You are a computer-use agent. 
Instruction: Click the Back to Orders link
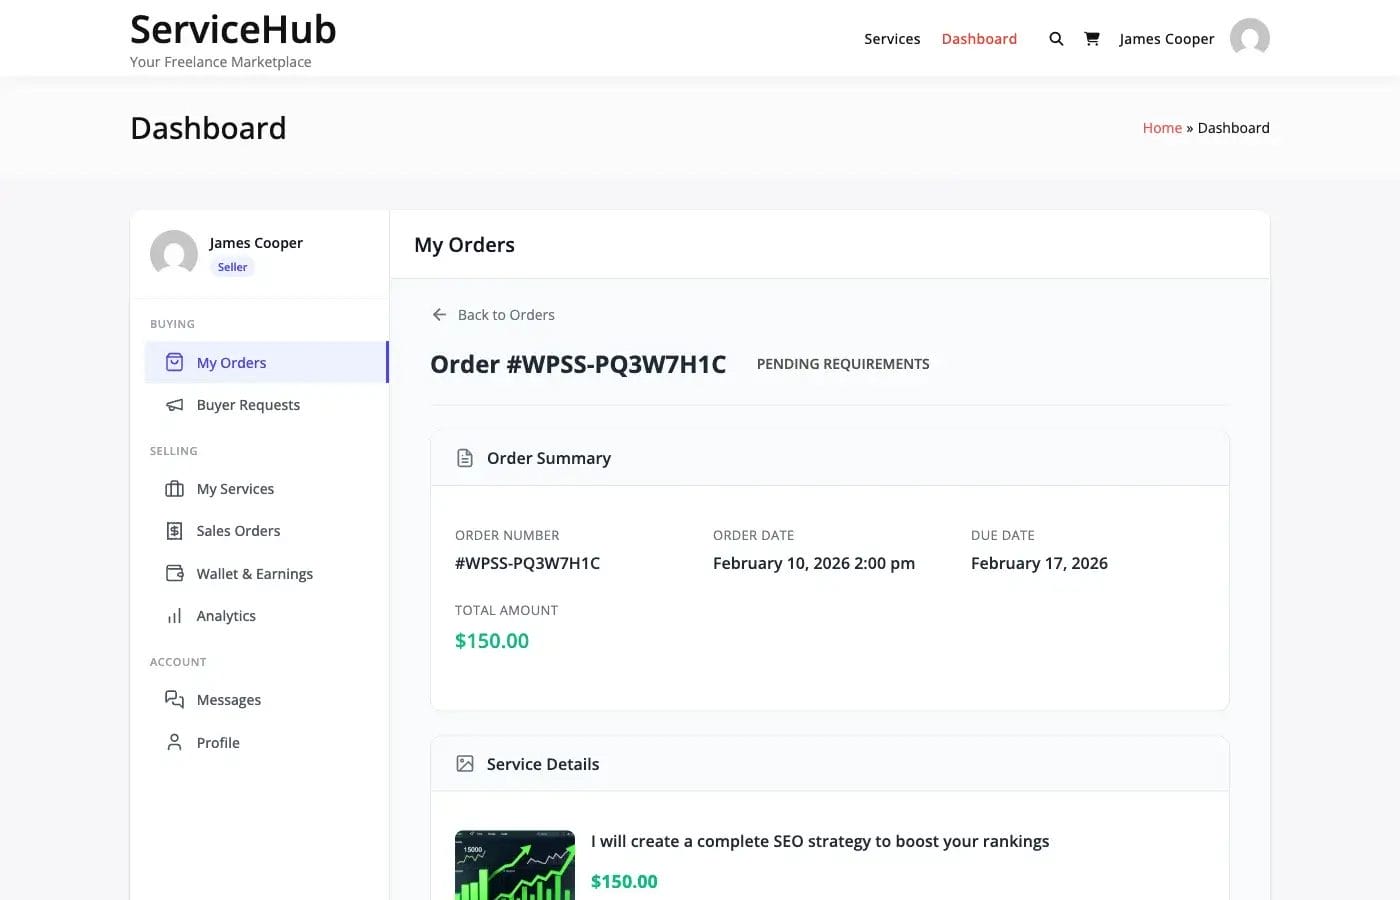[x=506, y=314]
